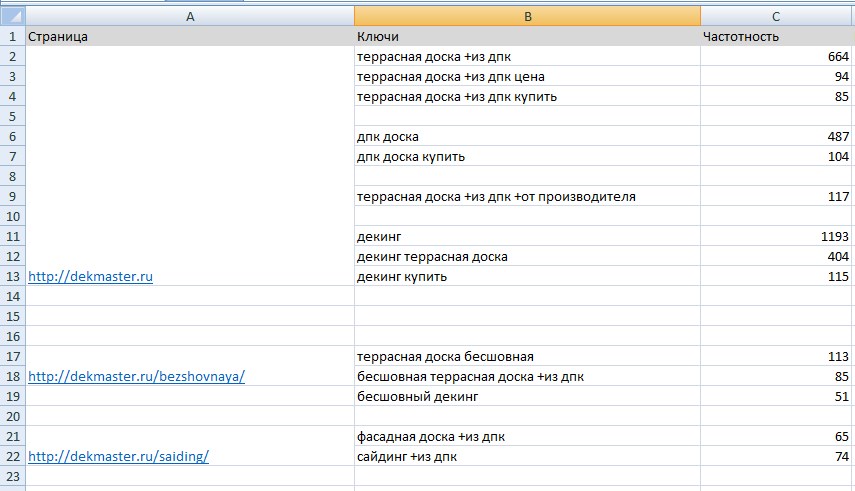Screen dimensions: 855x491
Task: Select row 22 header
Action: pos(13,457)
